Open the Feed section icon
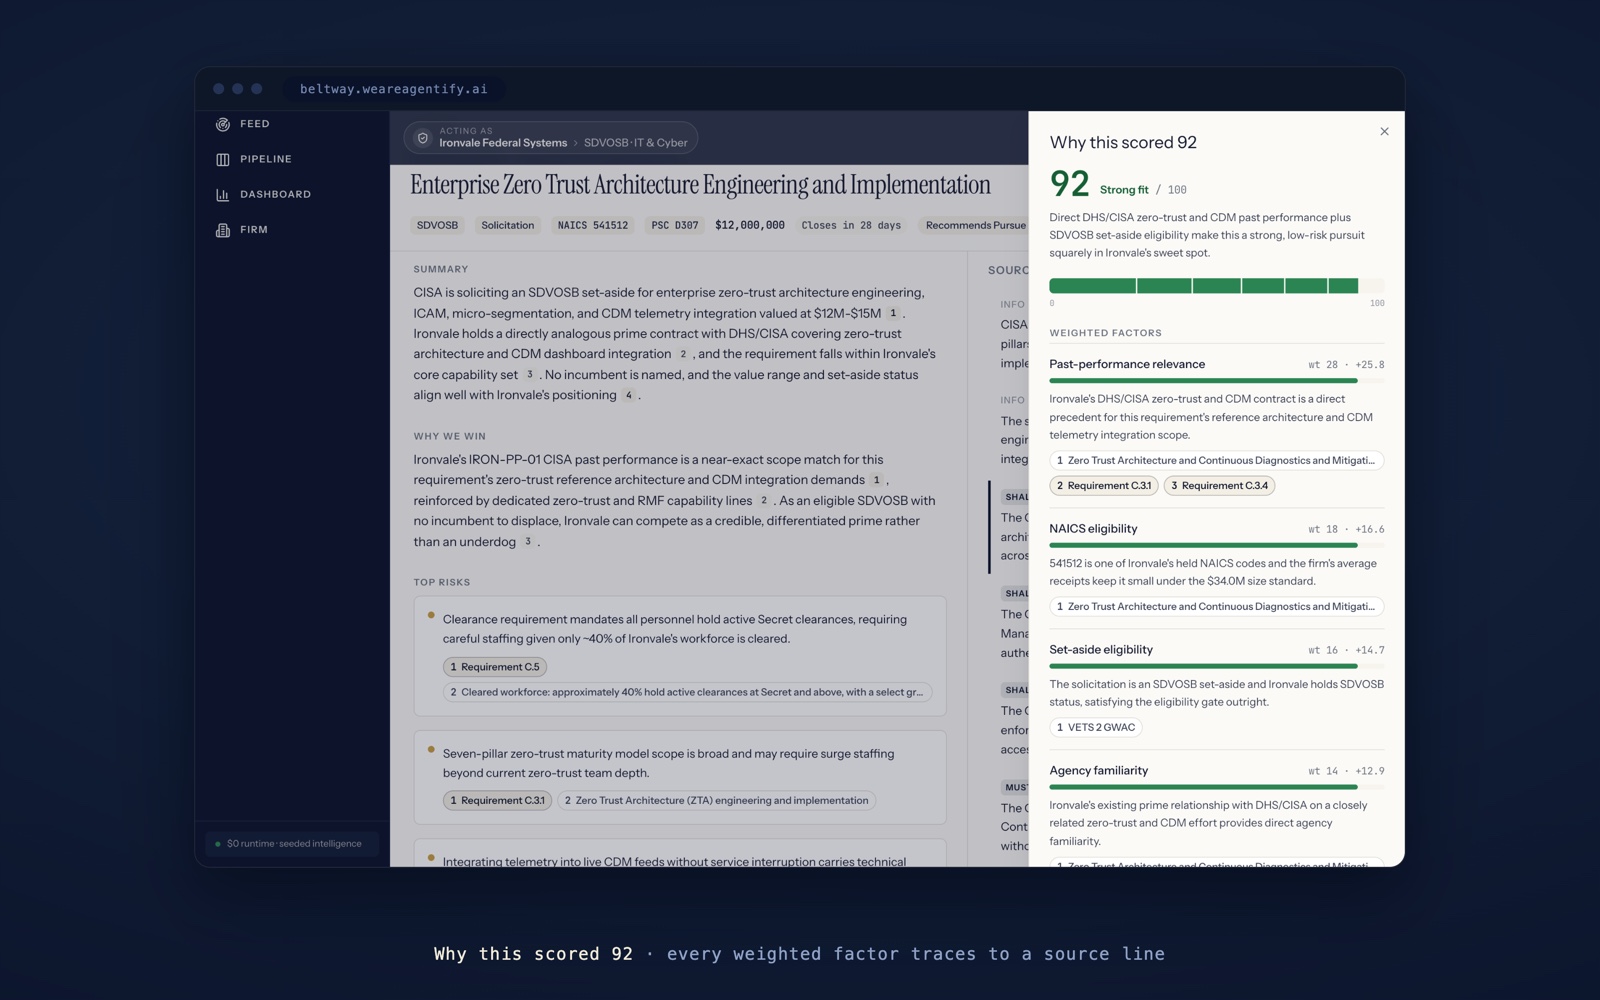The width and height of the screenshot is (1600, 1000). click(223, 124)
